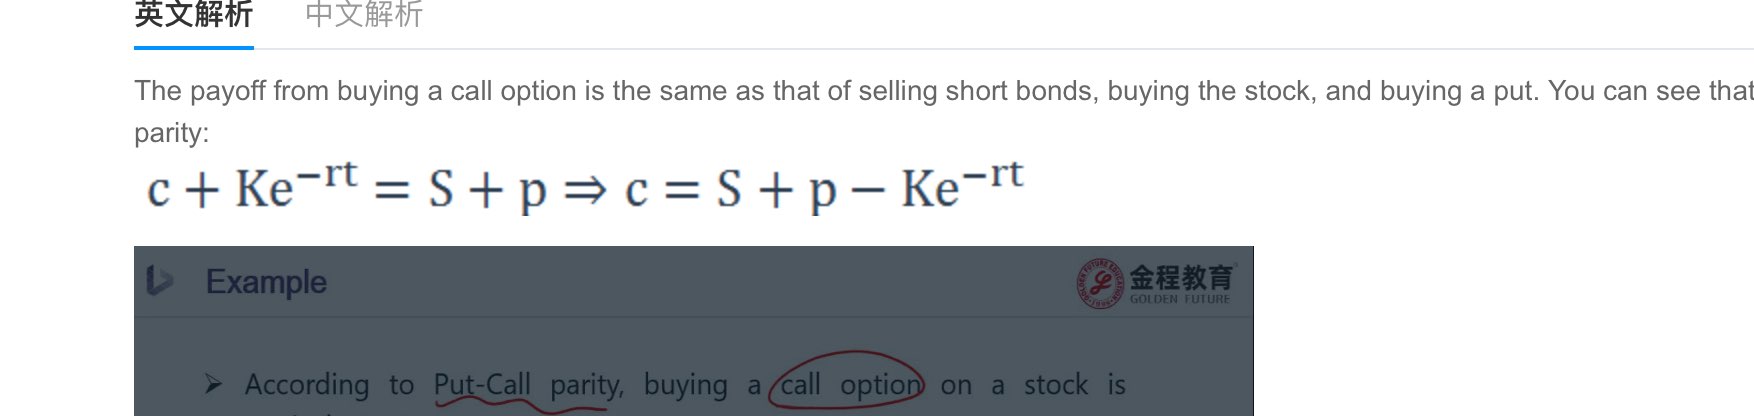Click the underlined 'Put-Call' text

pos(482,384)
